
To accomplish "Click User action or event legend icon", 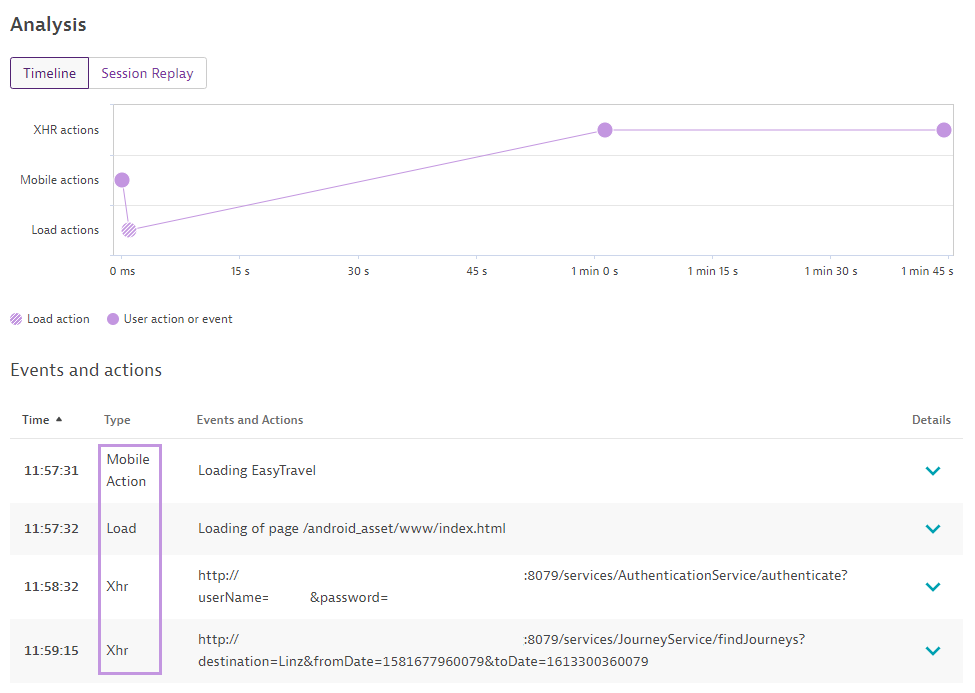I will pyautogui.click(x=113, y=319).
